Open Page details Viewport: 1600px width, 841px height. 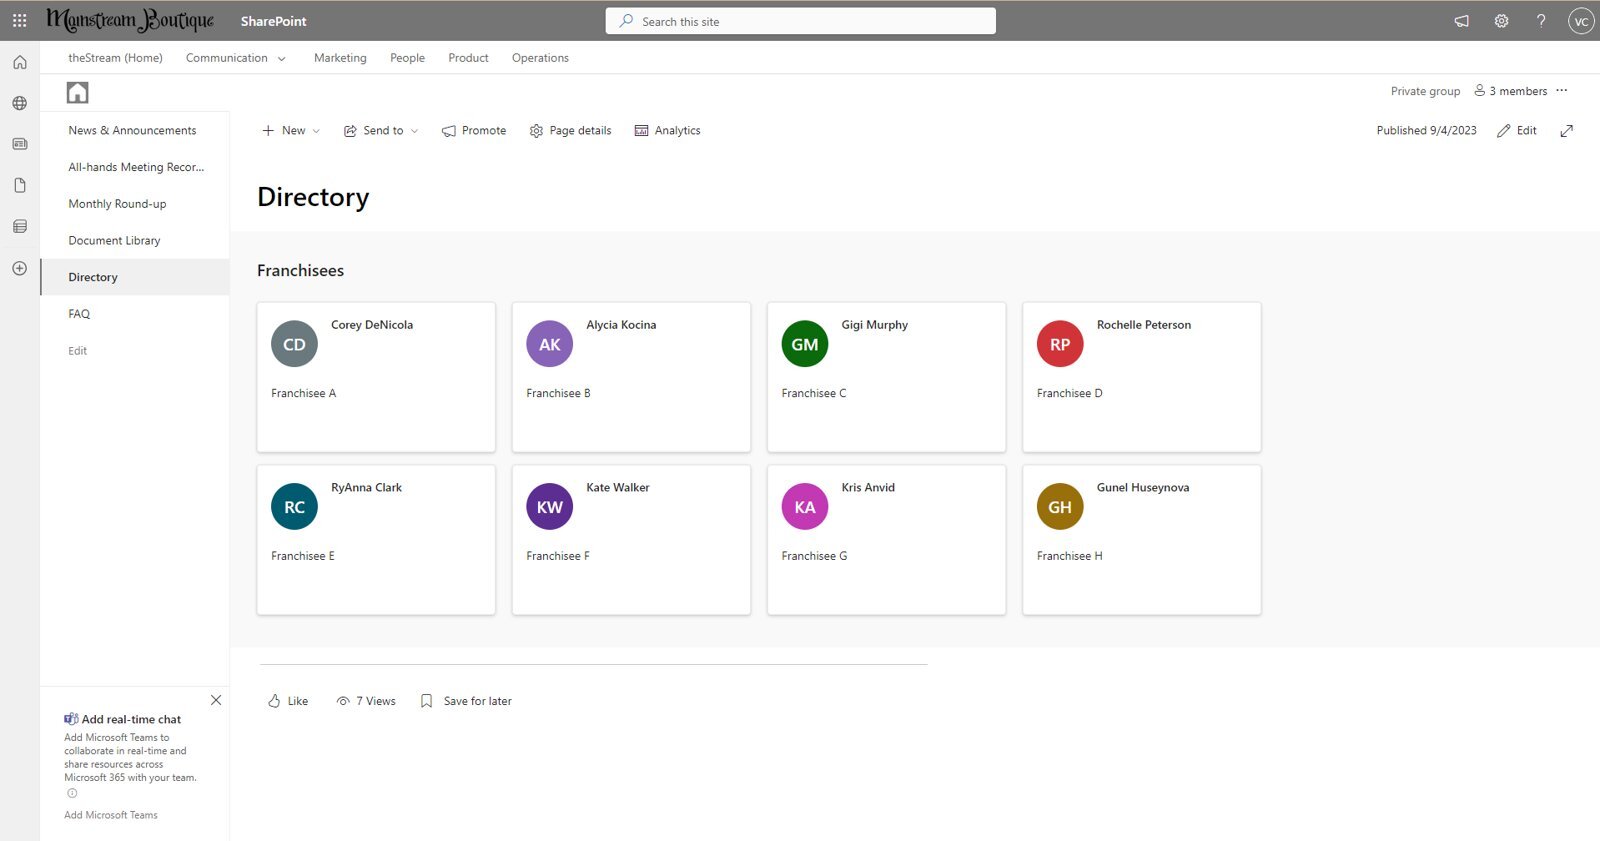pos(570,131)
